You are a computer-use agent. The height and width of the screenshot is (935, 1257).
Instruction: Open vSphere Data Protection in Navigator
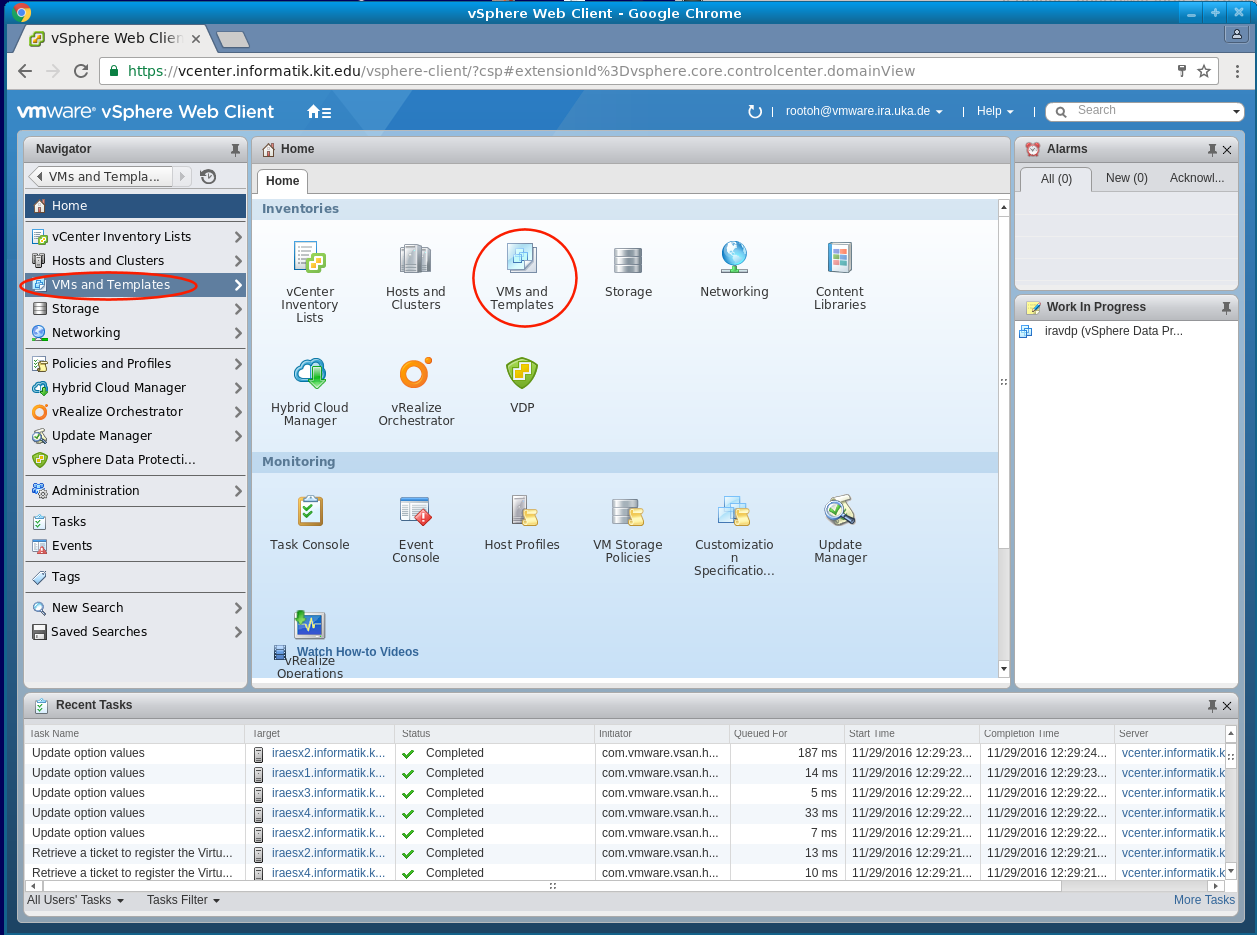point(135,460)
